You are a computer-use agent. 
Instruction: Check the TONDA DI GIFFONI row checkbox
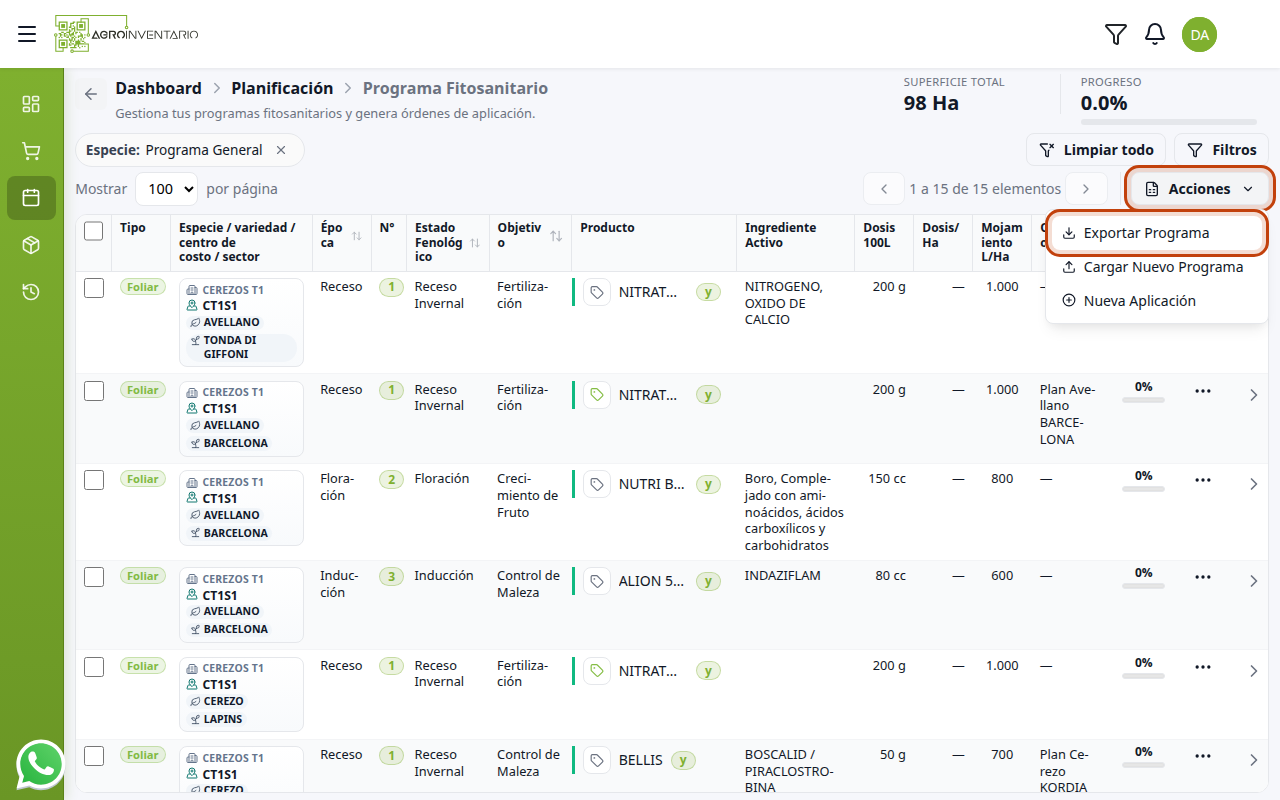(x=94, y=288)
